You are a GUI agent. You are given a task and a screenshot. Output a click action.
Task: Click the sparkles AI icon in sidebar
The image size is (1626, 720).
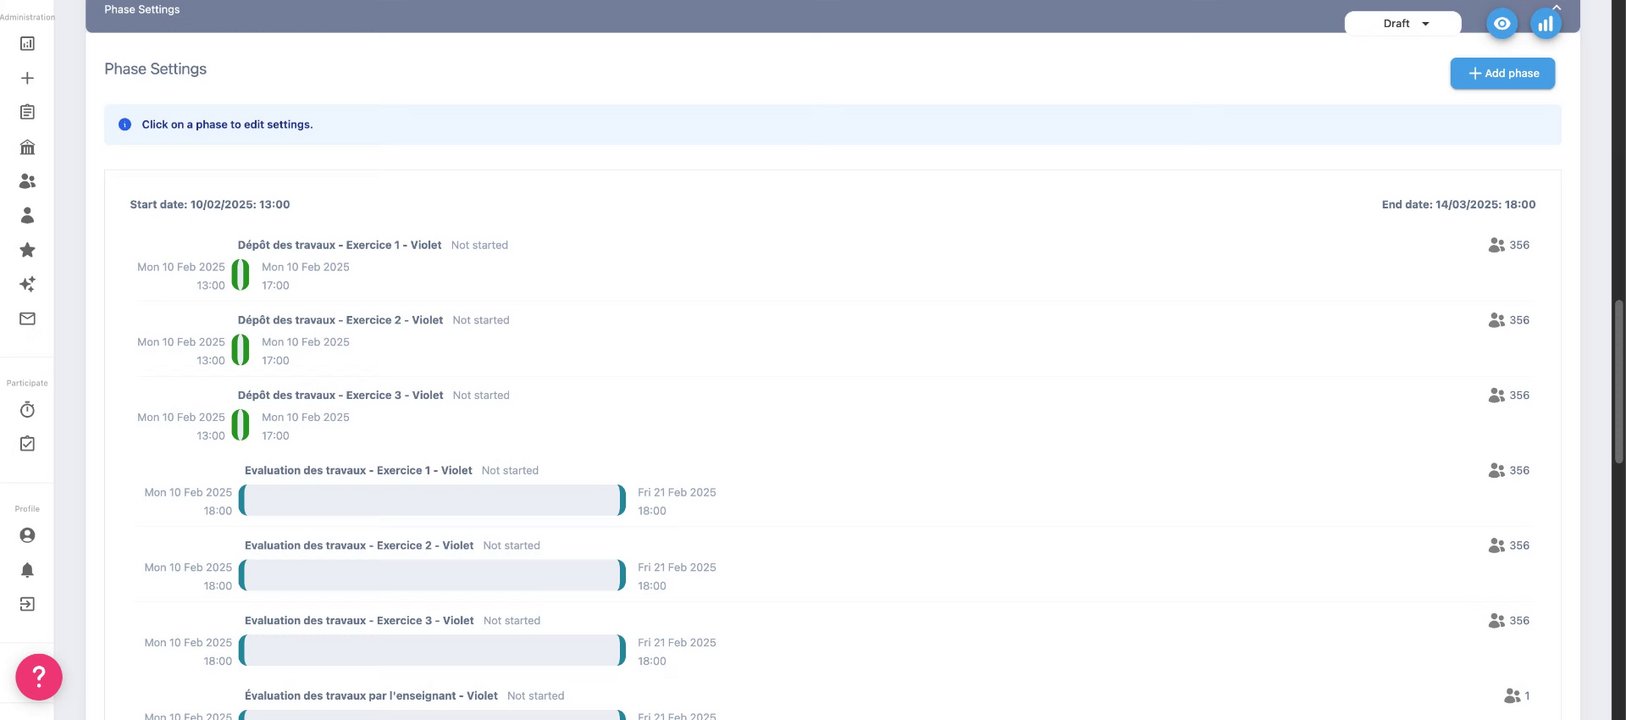click(x=27, y=284)
